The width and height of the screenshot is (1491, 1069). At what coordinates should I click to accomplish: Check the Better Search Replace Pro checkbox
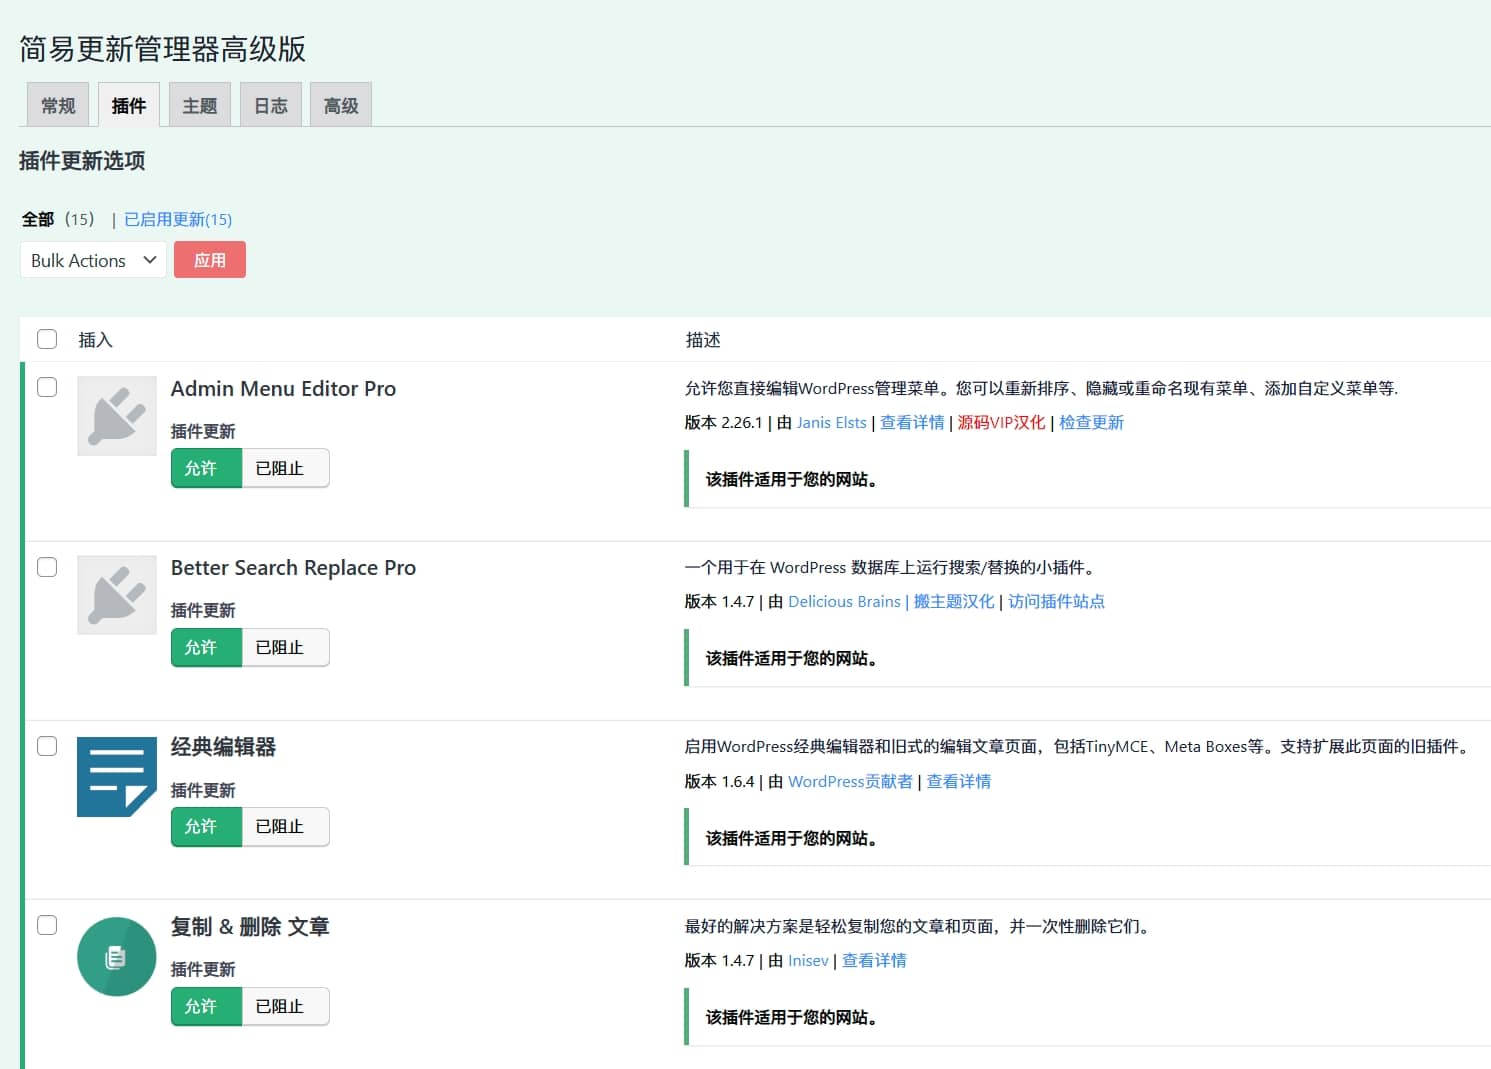(47, 567)
